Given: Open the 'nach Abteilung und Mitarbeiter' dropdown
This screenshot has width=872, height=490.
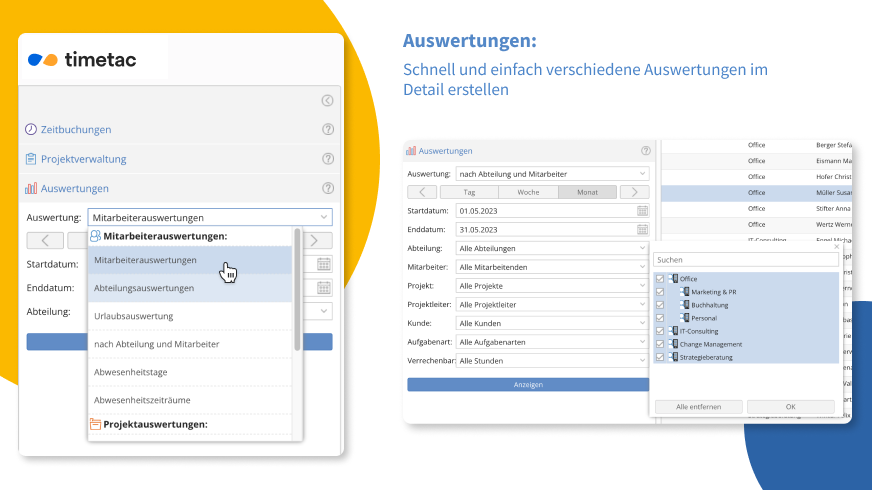Looking at the screenshot, I should 552,174.
